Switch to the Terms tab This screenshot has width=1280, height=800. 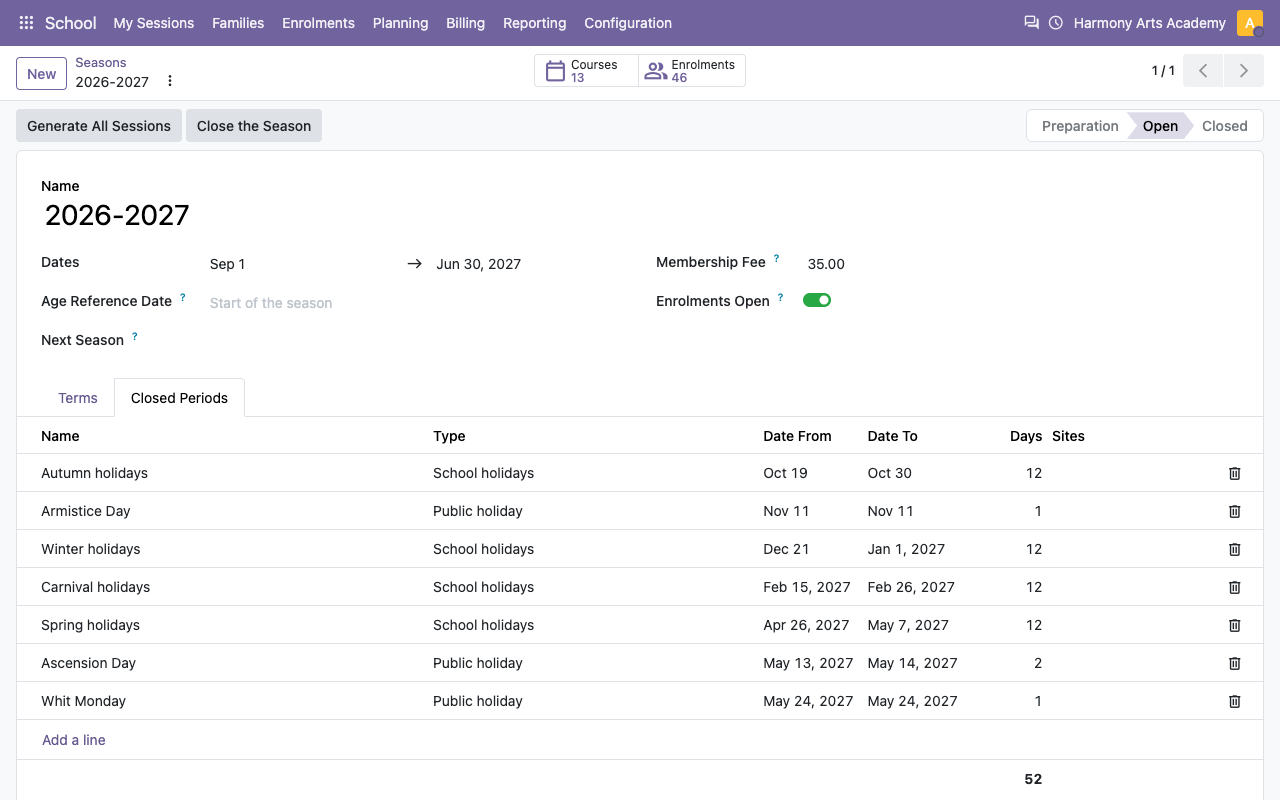78,398
